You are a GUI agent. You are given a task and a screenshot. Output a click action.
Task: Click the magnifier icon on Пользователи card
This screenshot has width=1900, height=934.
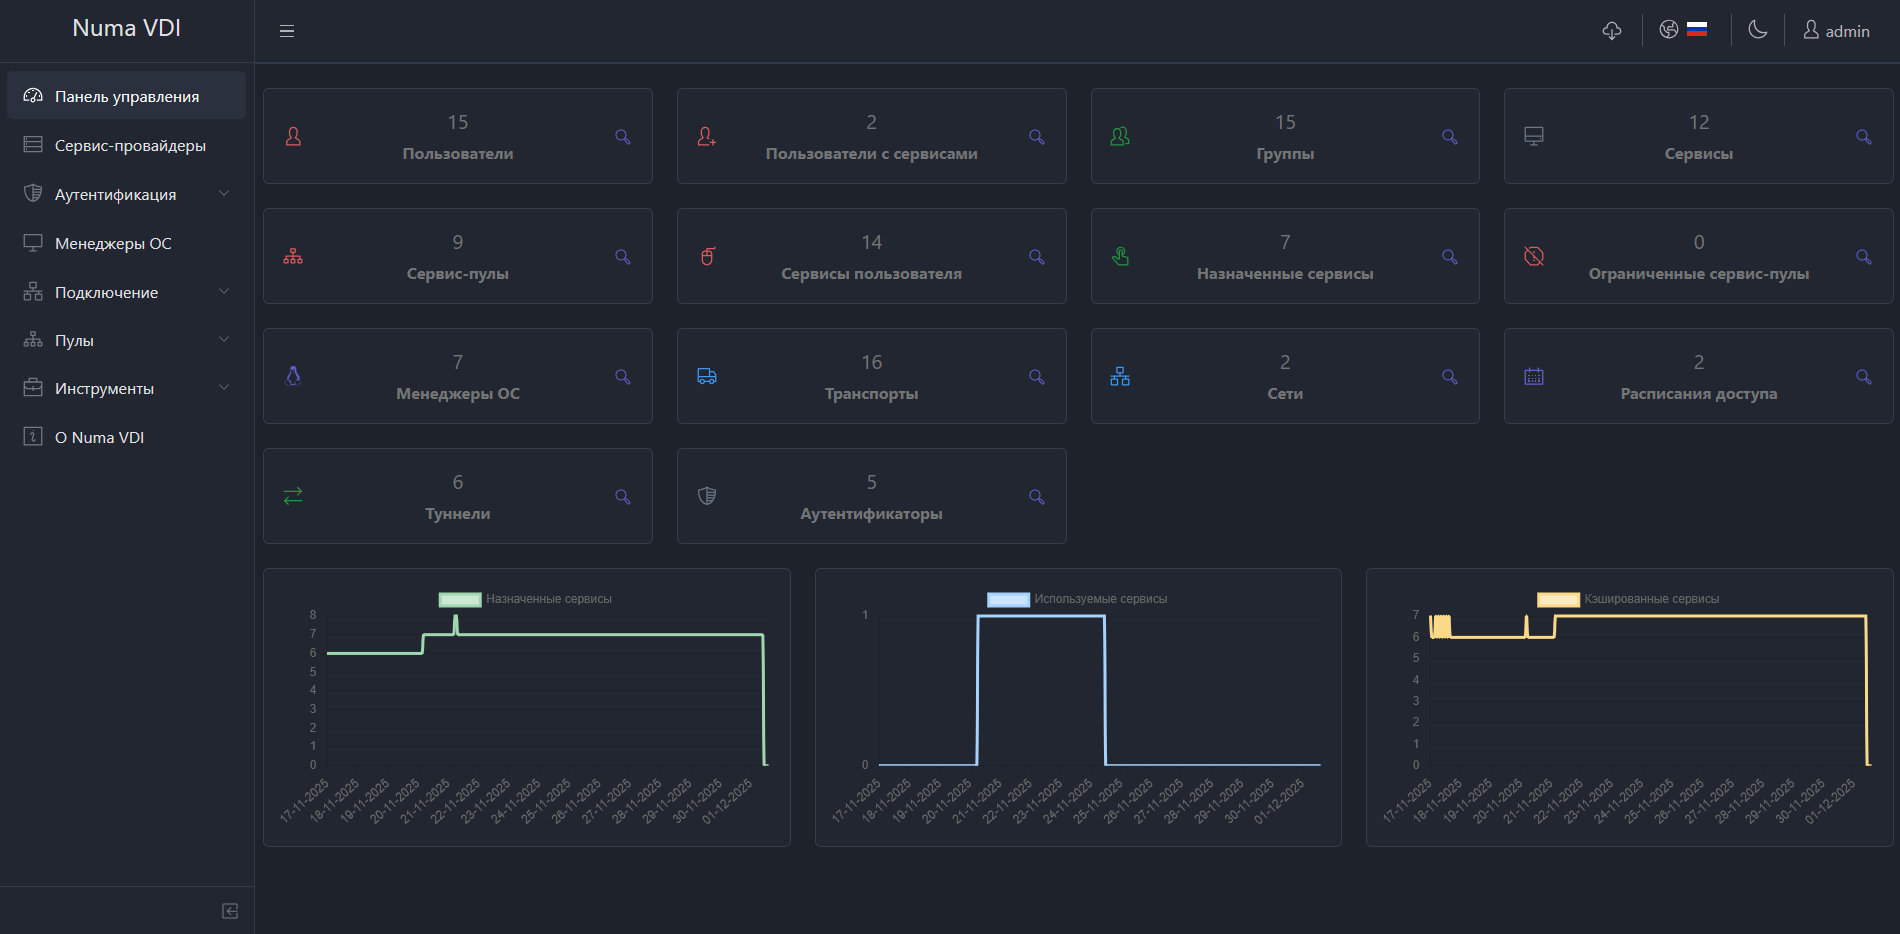point(622,137)
